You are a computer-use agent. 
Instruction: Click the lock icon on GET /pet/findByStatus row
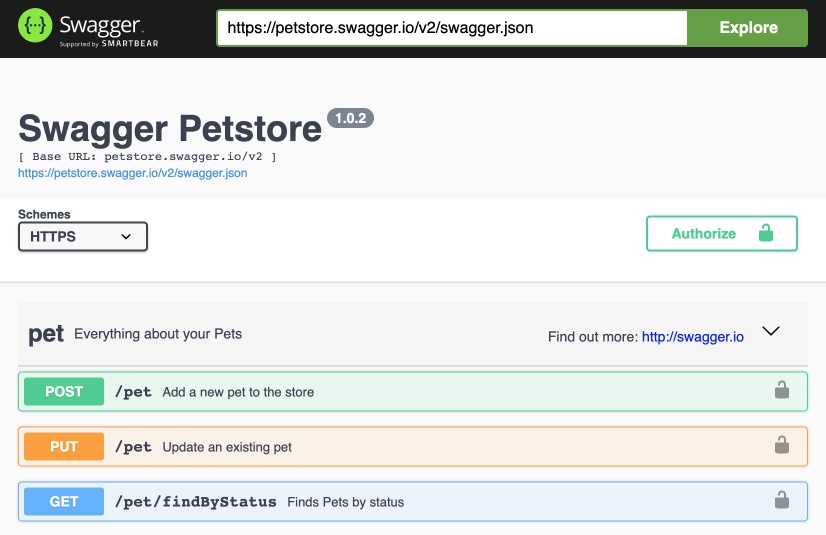[782, 500]
